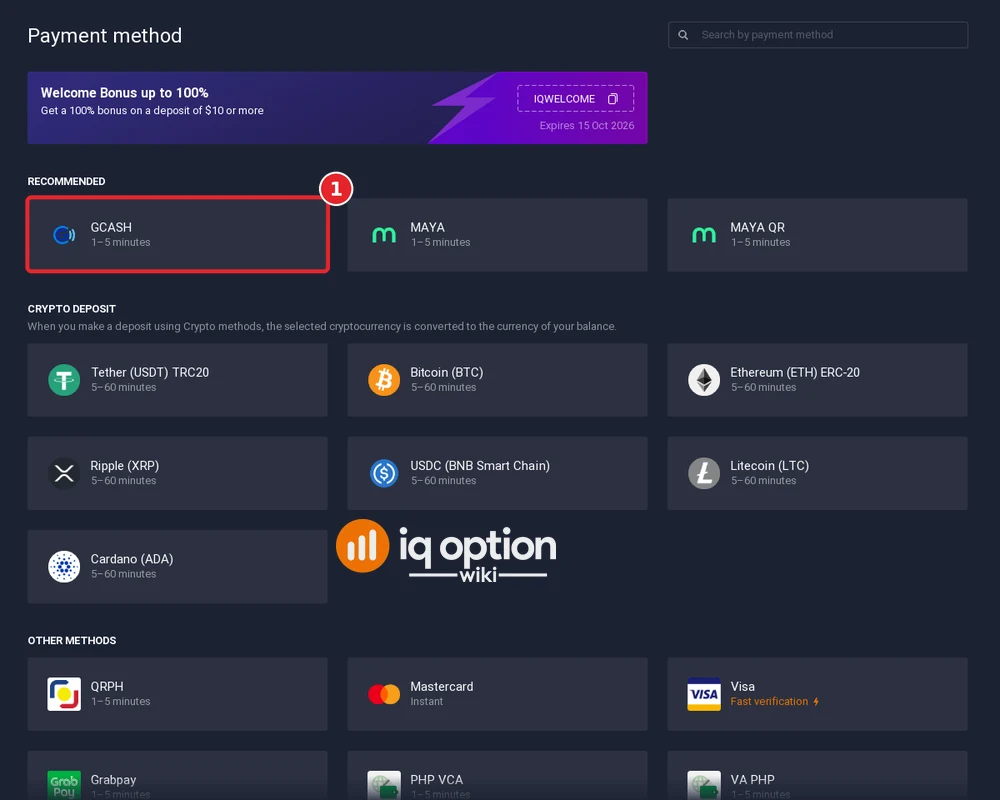Select GCASH payment method card
Image resolution: width=1000 pixels, height=800 pixels.
click(x=177, y=235)
